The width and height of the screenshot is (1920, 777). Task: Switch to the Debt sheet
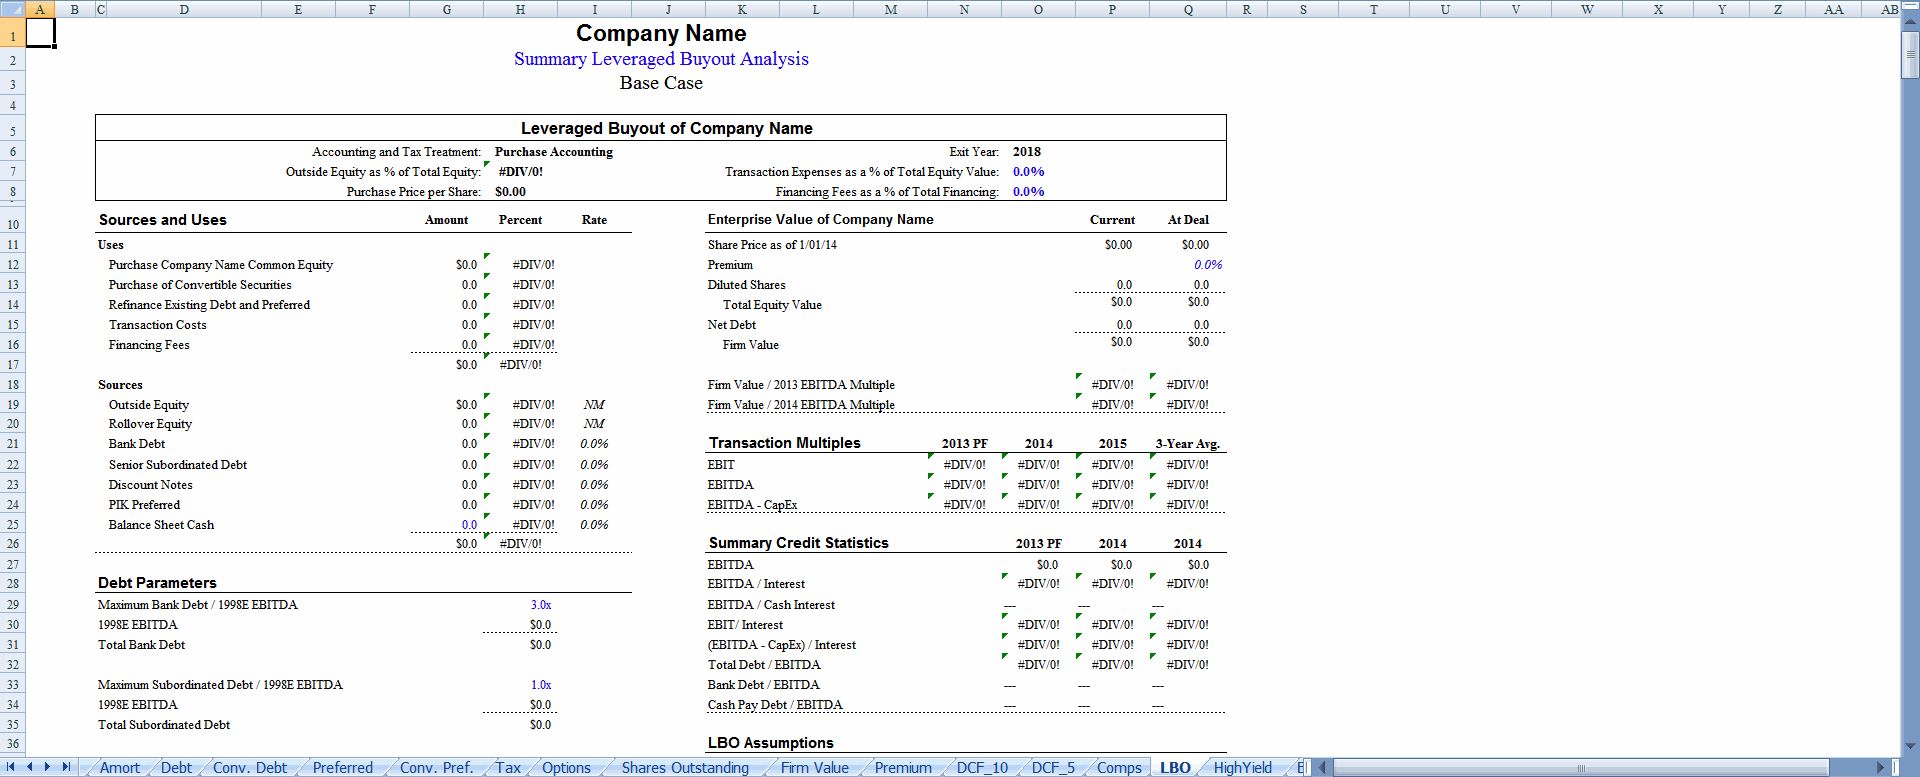[x=176, y=768]
